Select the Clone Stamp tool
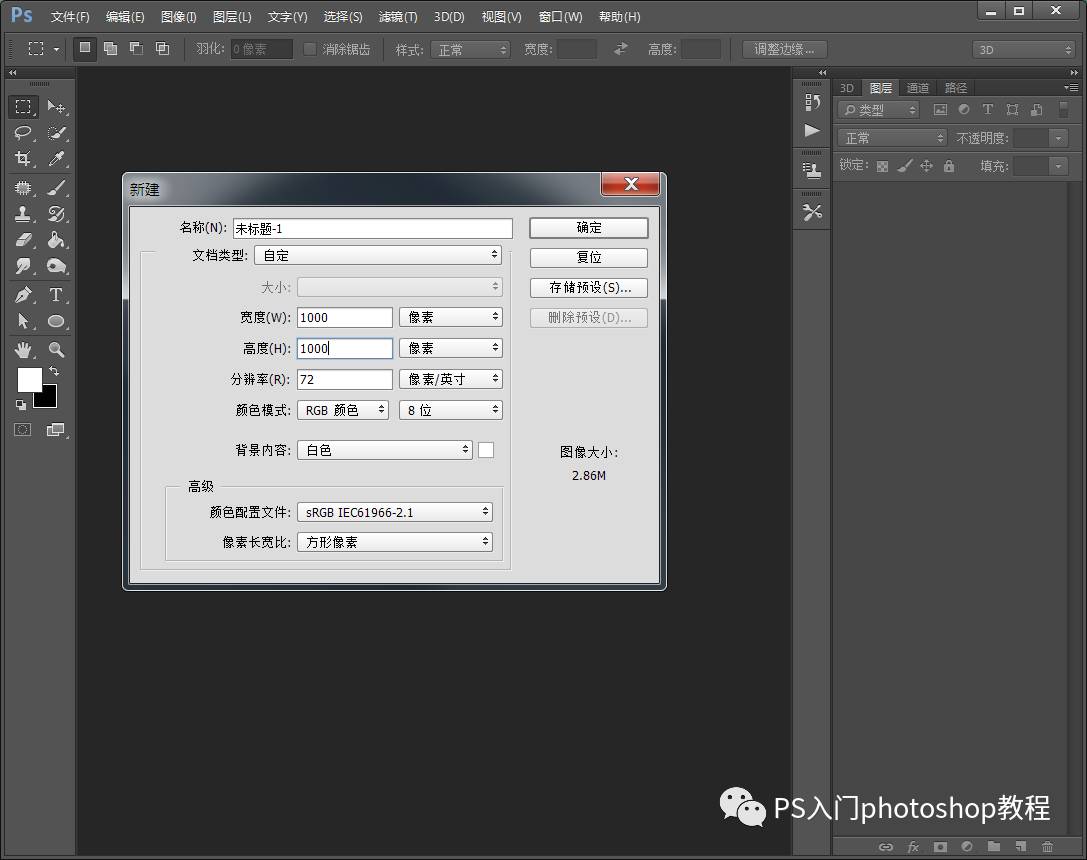 [23, 214]
